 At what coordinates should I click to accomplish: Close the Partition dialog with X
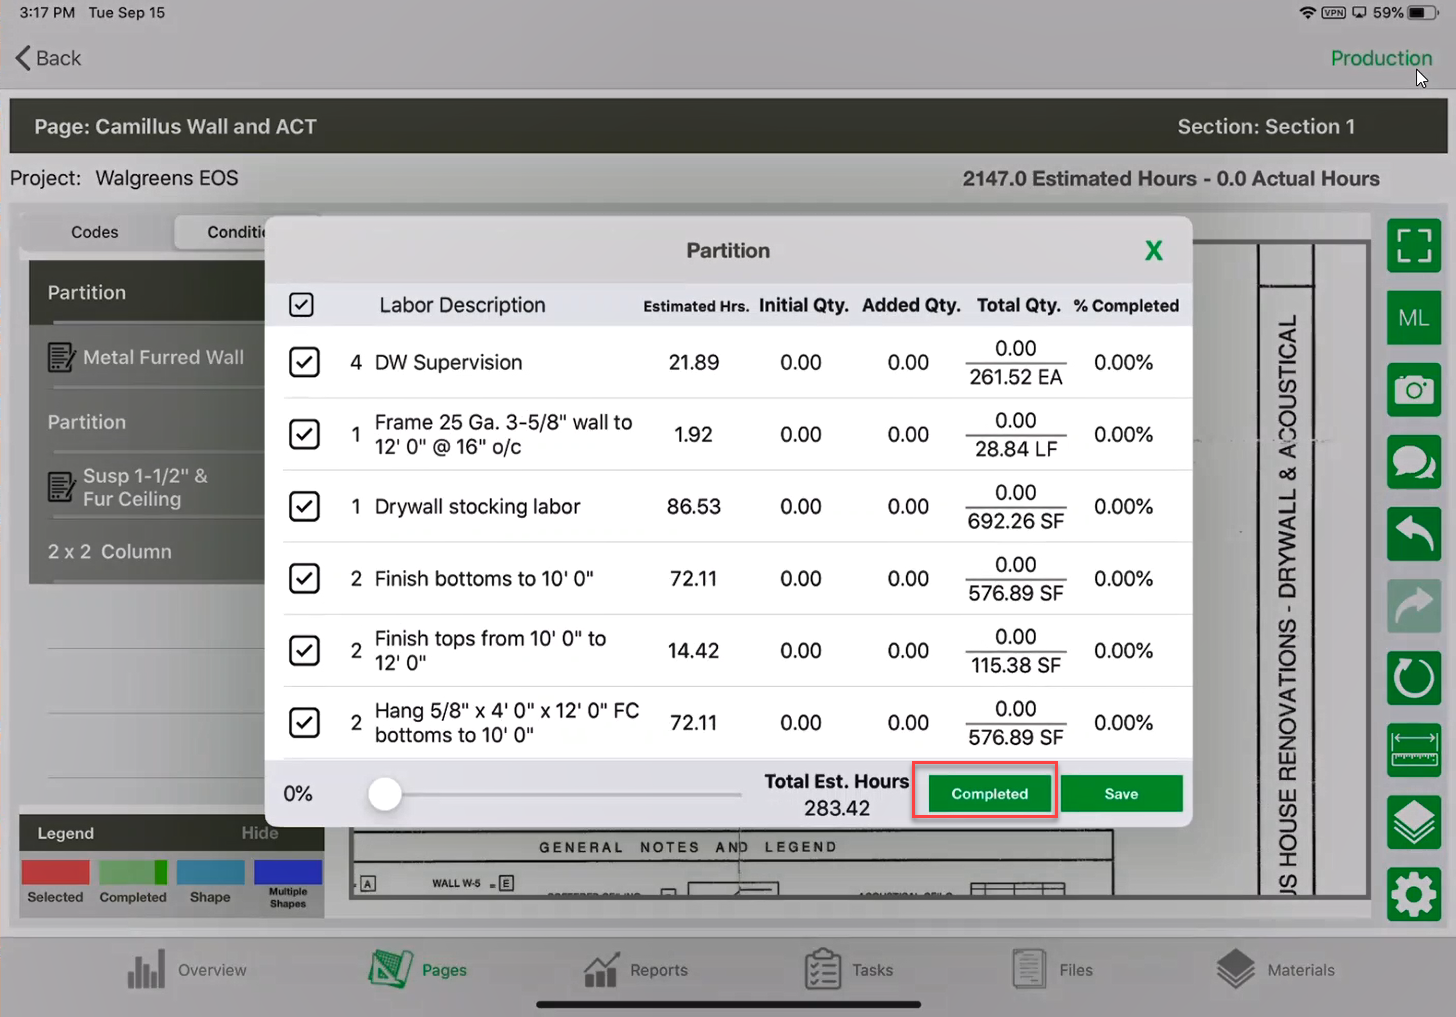(1153, 251)
